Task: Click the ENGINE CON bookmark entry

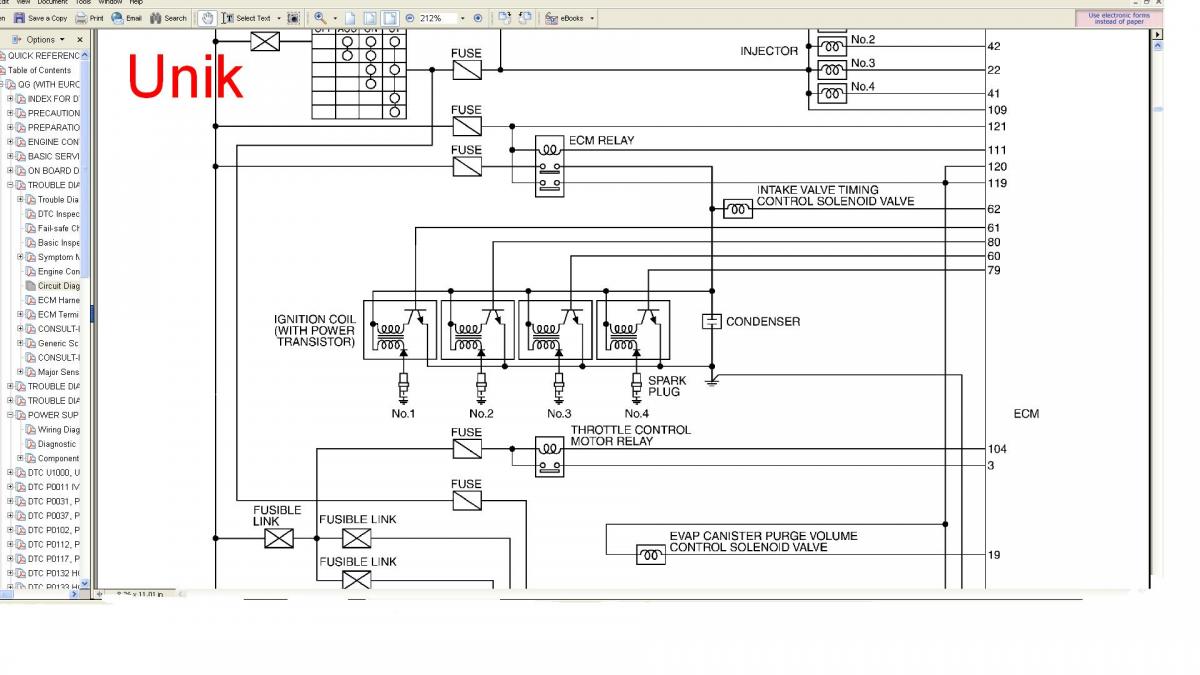Action: point(53,142)
